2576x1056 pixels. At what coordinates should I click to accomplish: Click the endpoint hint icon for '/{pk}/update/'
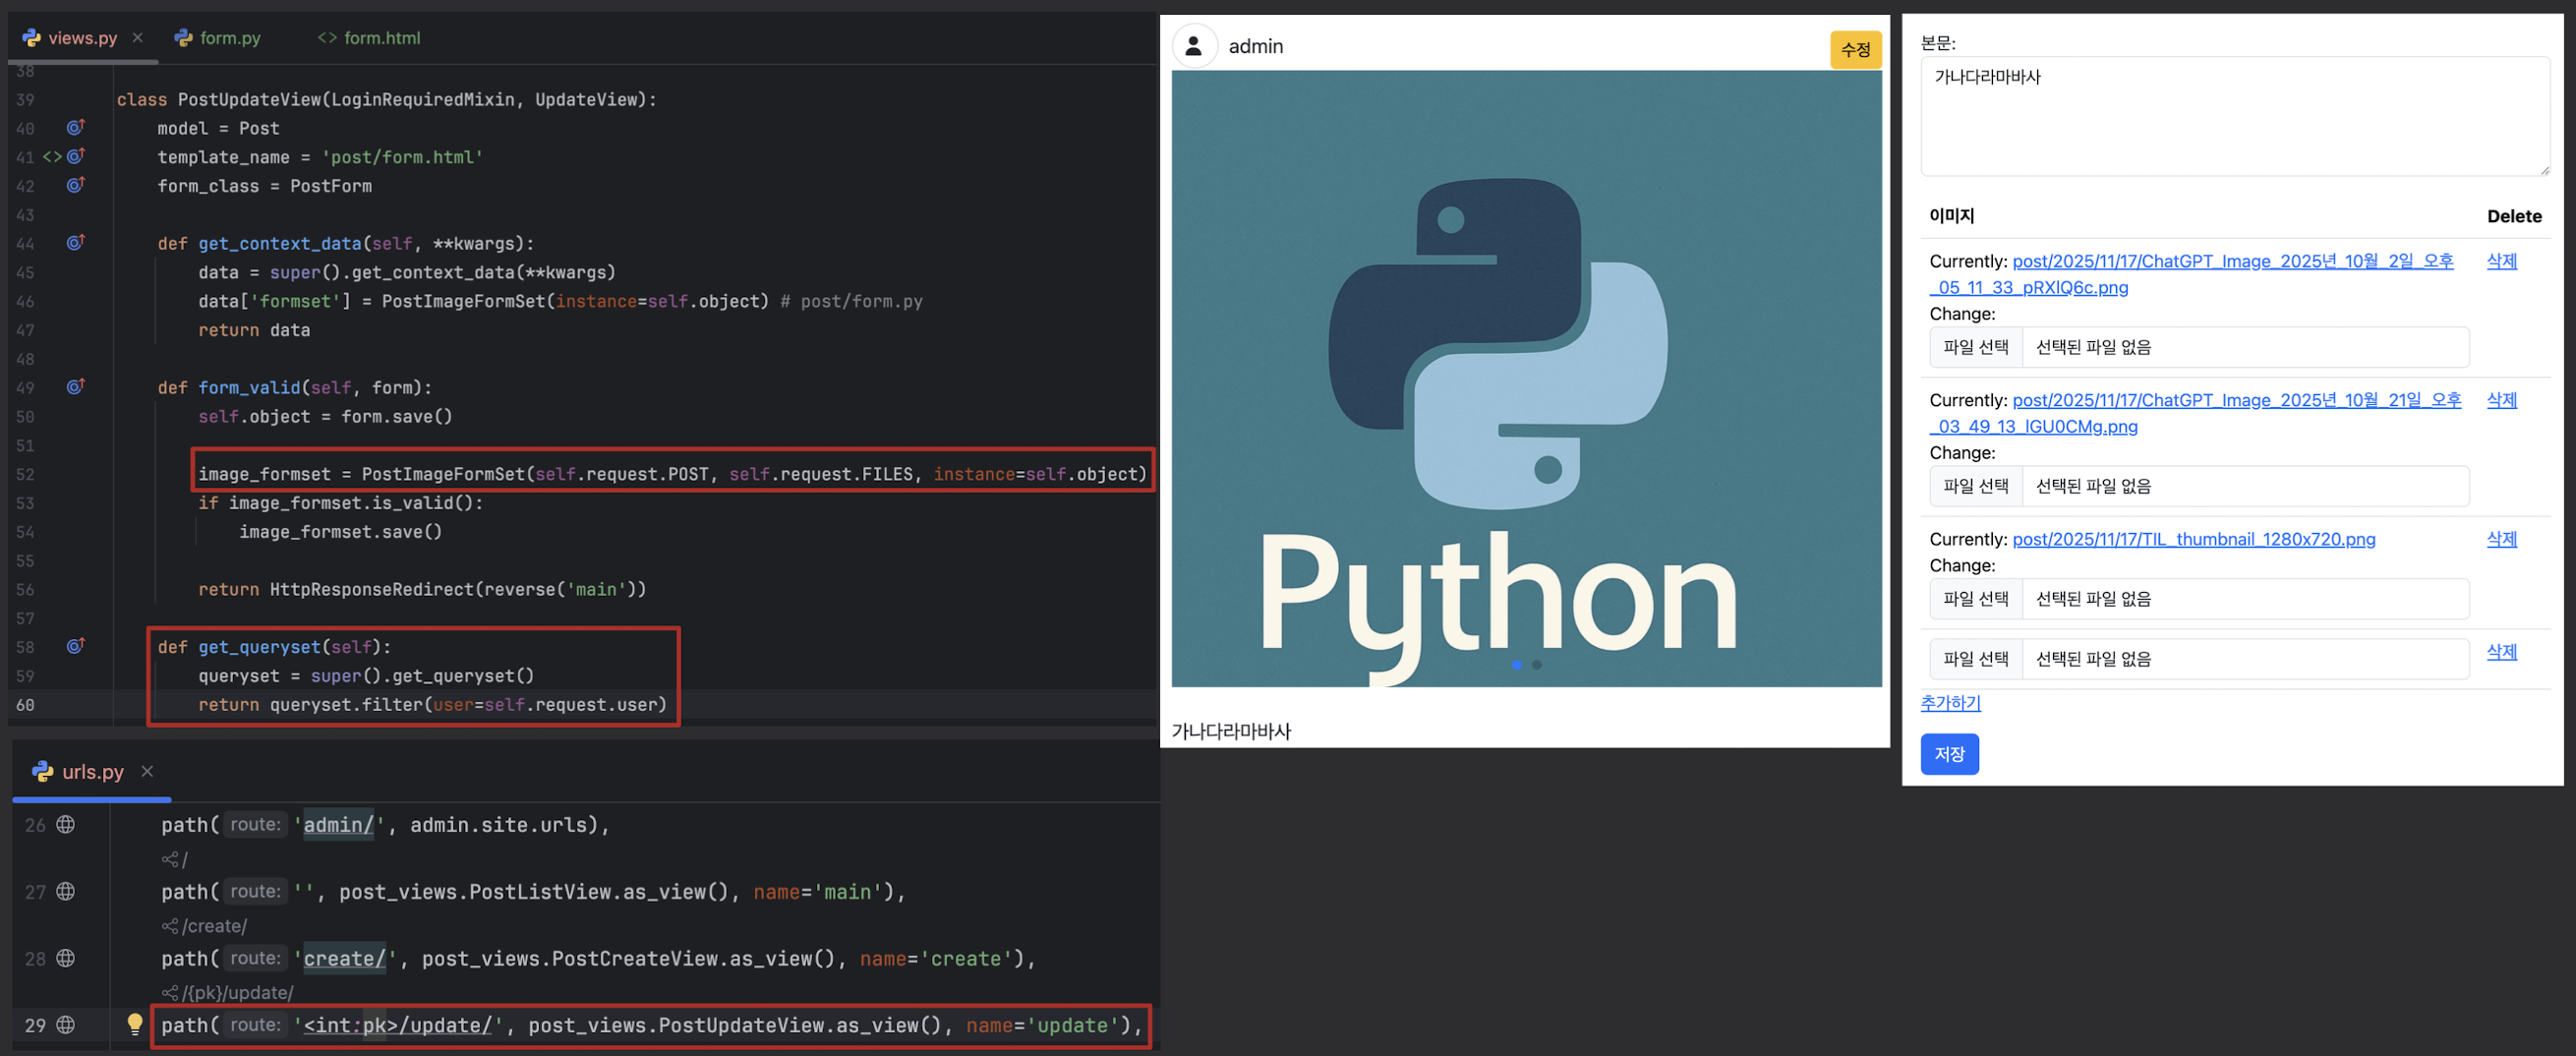170,993
